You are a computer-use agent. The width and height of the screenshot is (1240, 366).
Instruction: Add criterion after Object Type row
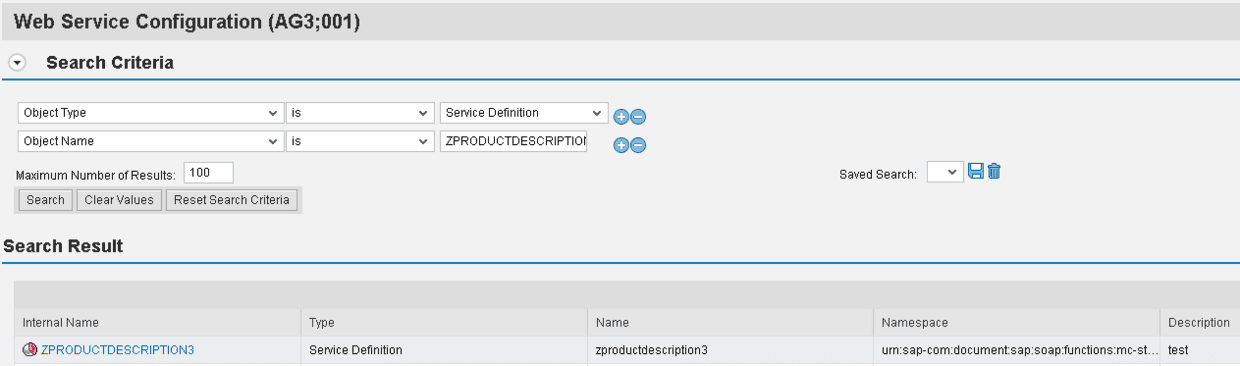[621, 116]
